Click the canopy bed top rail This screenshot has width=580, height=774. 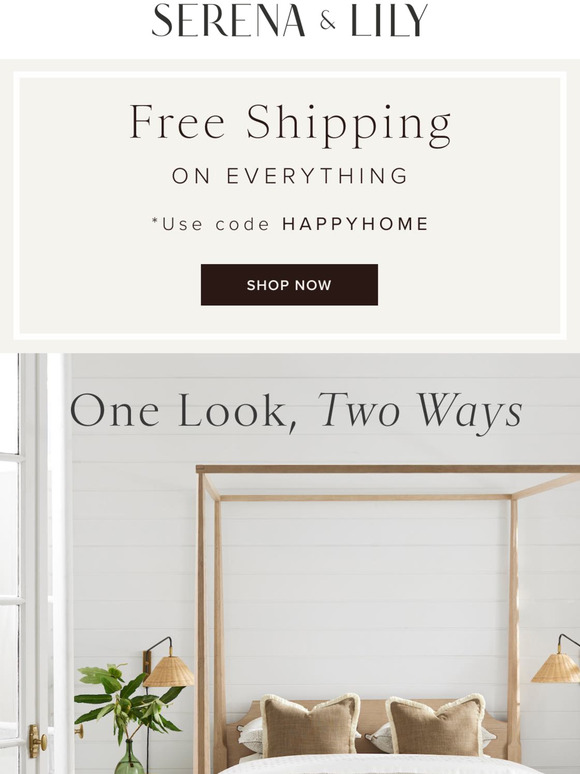pyautogui.click(x=388, y=469)
